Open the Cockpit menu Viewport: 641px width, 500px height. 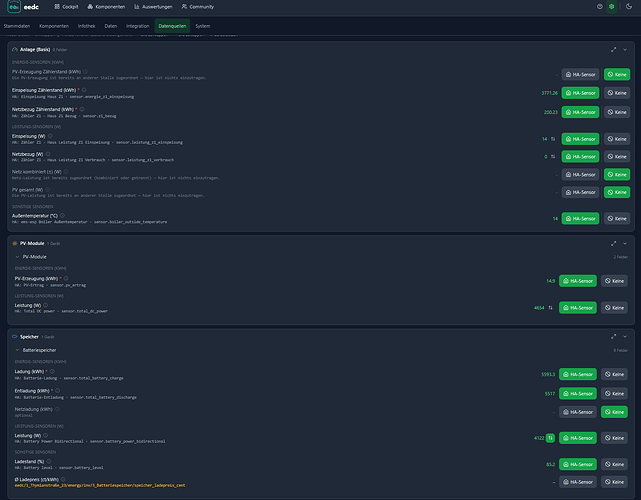click(66, 7)
